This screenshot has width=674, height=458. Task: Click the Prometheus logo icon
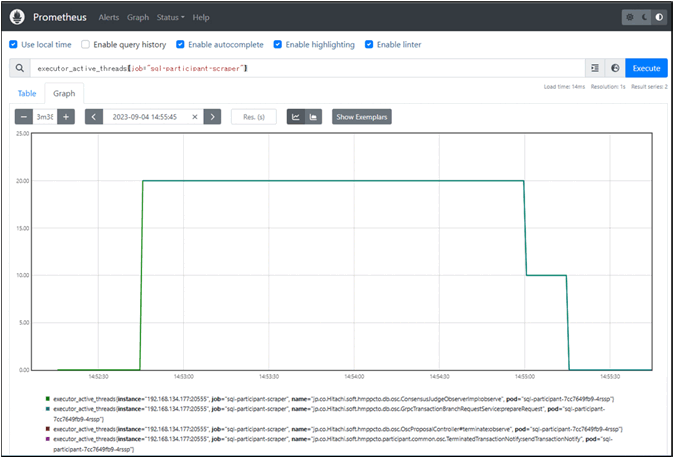coord(18,17)
